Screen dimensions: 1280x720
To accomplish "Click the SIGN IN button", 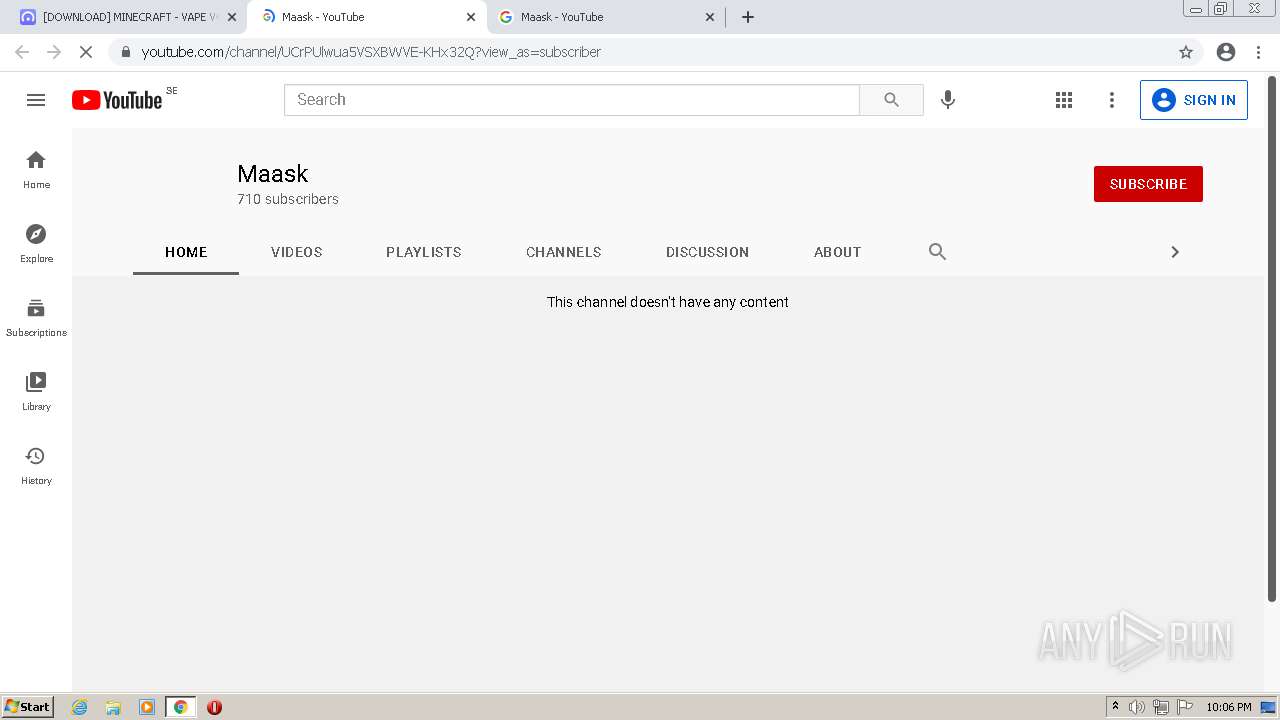I will click(x=1194, y=100).
